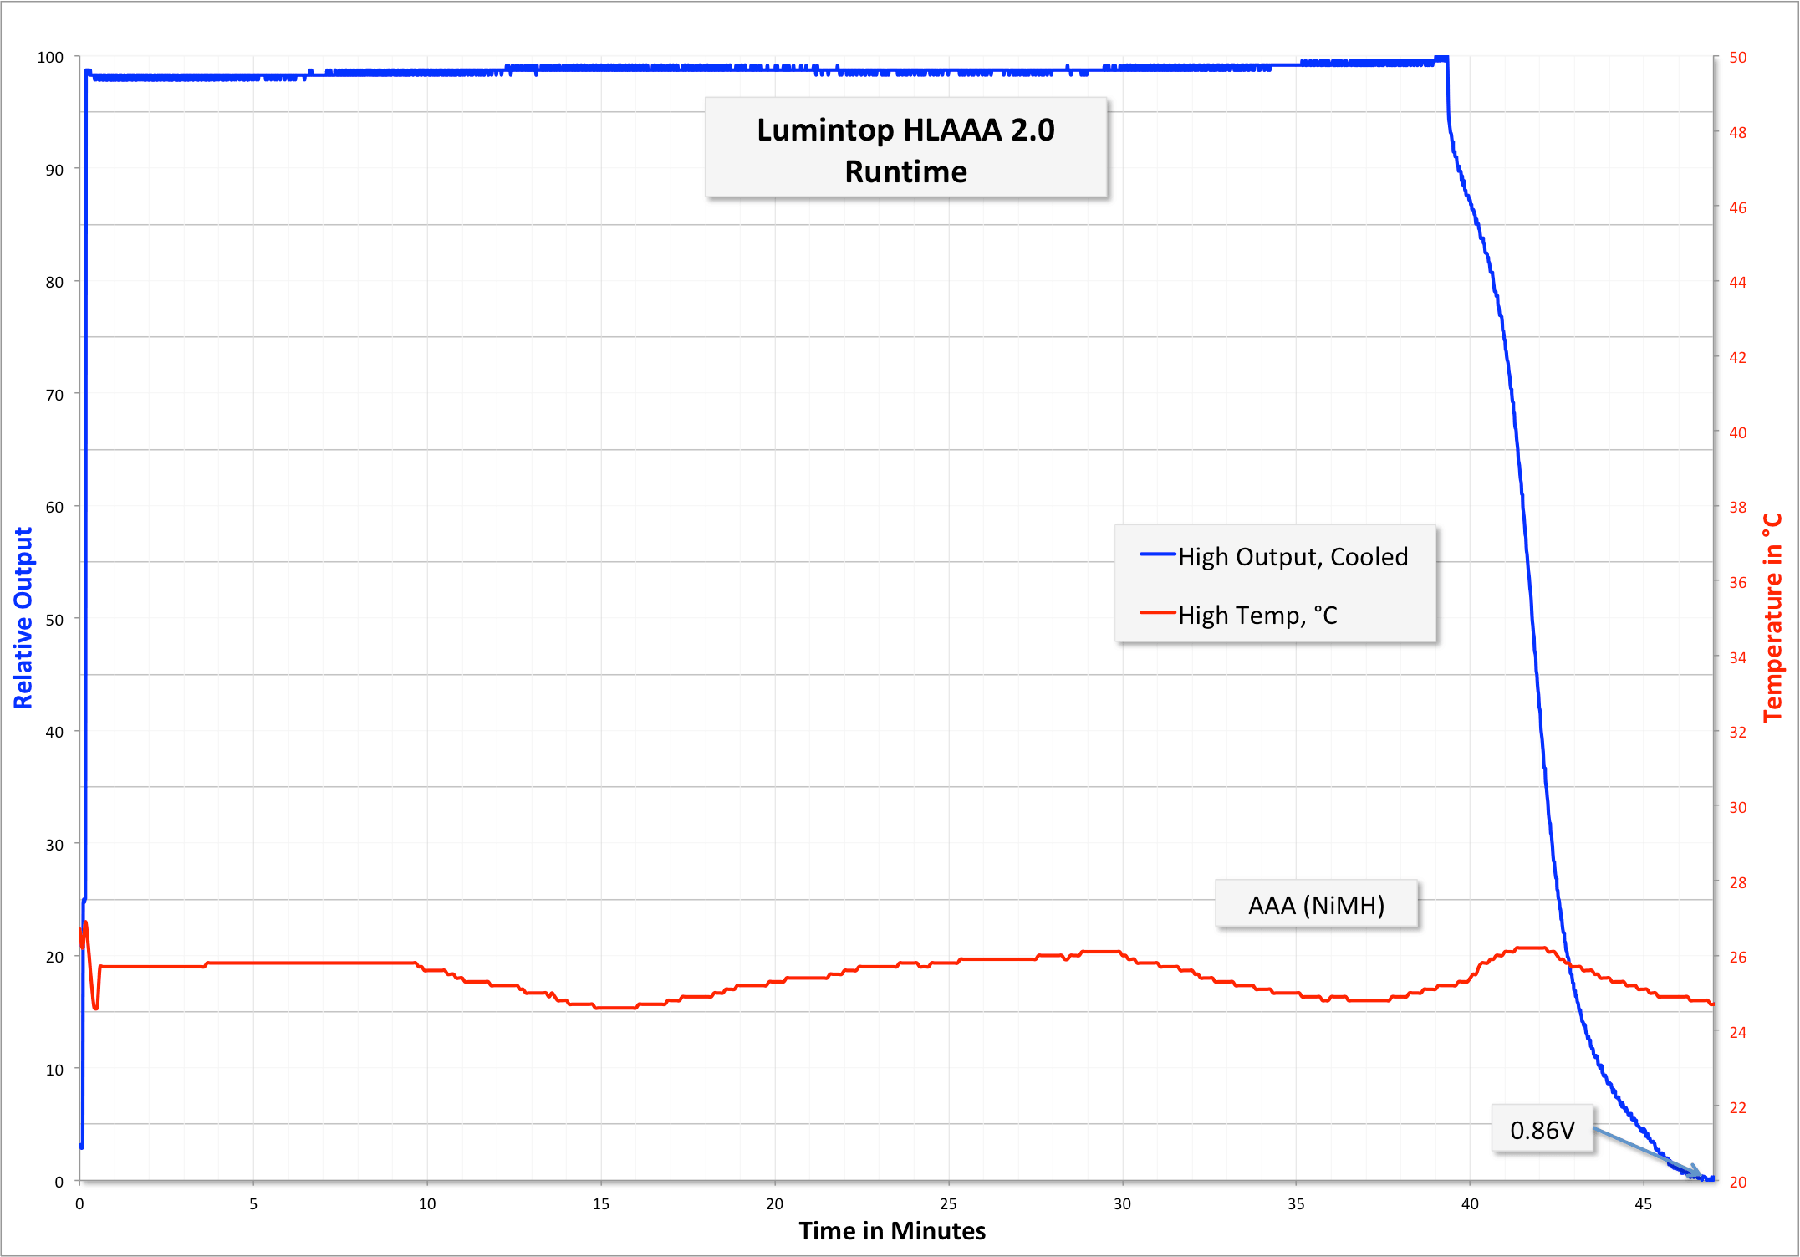Image resolution: width=1800 pixels, height=1257 pixels.
Task: Select the Relative Output axis title
Action: 23,618
